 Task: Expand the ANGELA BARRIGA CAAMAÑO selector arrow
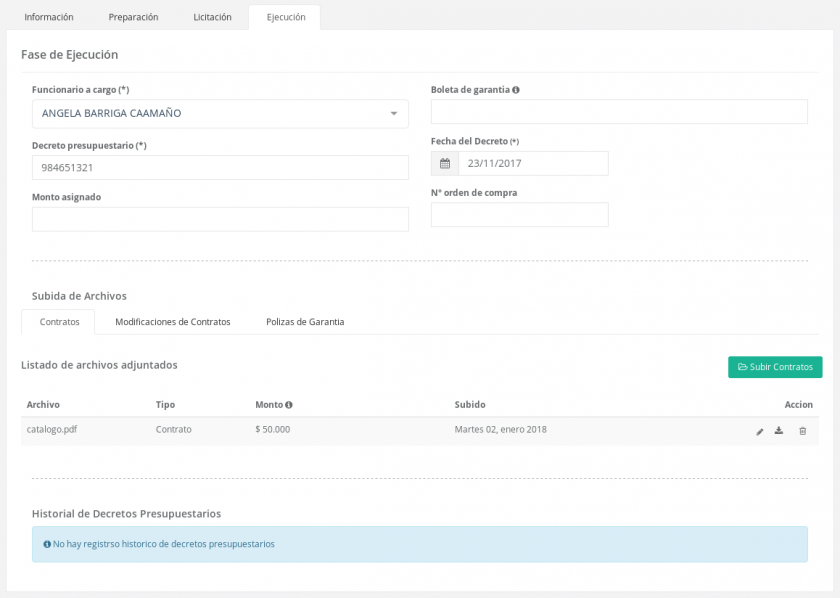pyautogui.click(x=394, y=113)
